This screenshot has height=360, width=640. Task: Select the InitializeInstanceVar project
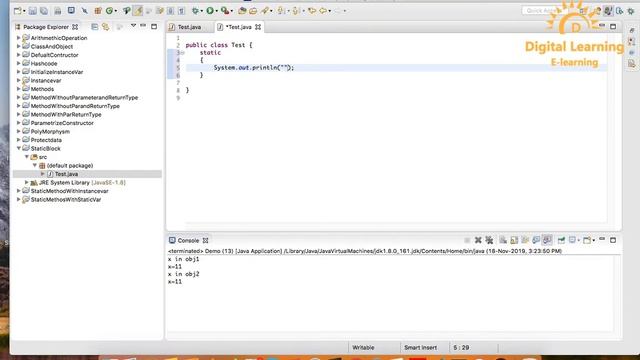(x=57, y=72)
